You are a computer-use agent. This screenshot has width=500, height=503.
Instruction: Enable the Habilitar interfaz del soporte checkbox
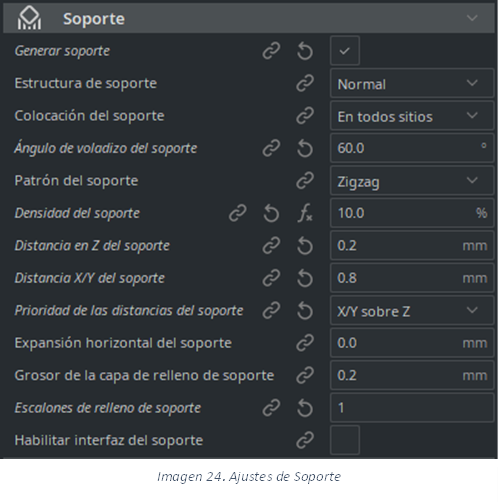(x=345, y=440)
